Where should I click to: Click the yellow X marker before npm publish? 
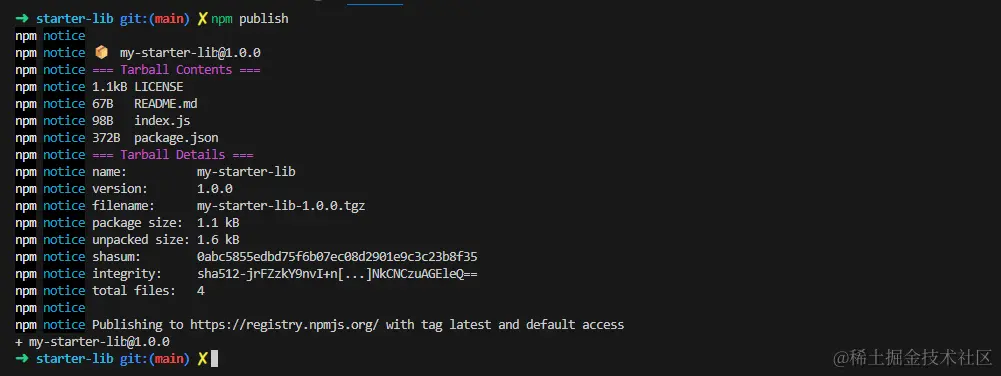pos(202,19)
